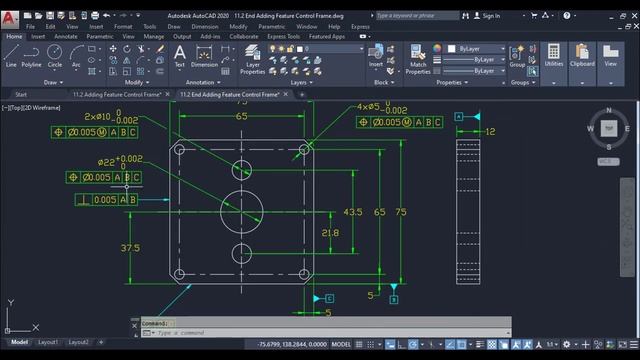Image resolution: width=640 pixels, height=360 pixels.
Task: Toggle snap mode in status bar
Action: coord(370,344)
